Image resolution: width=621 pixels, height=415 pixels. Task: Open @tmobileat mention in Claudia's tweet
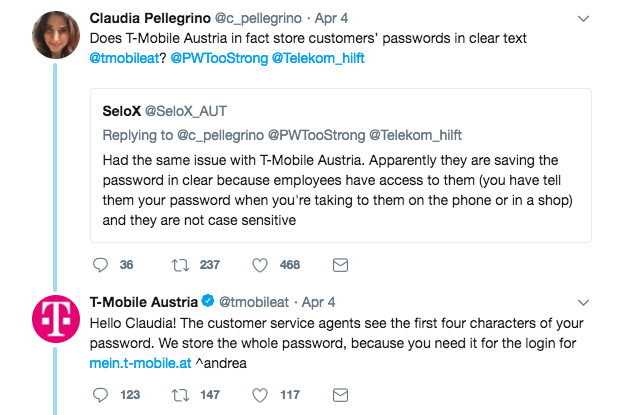(129, 59)
